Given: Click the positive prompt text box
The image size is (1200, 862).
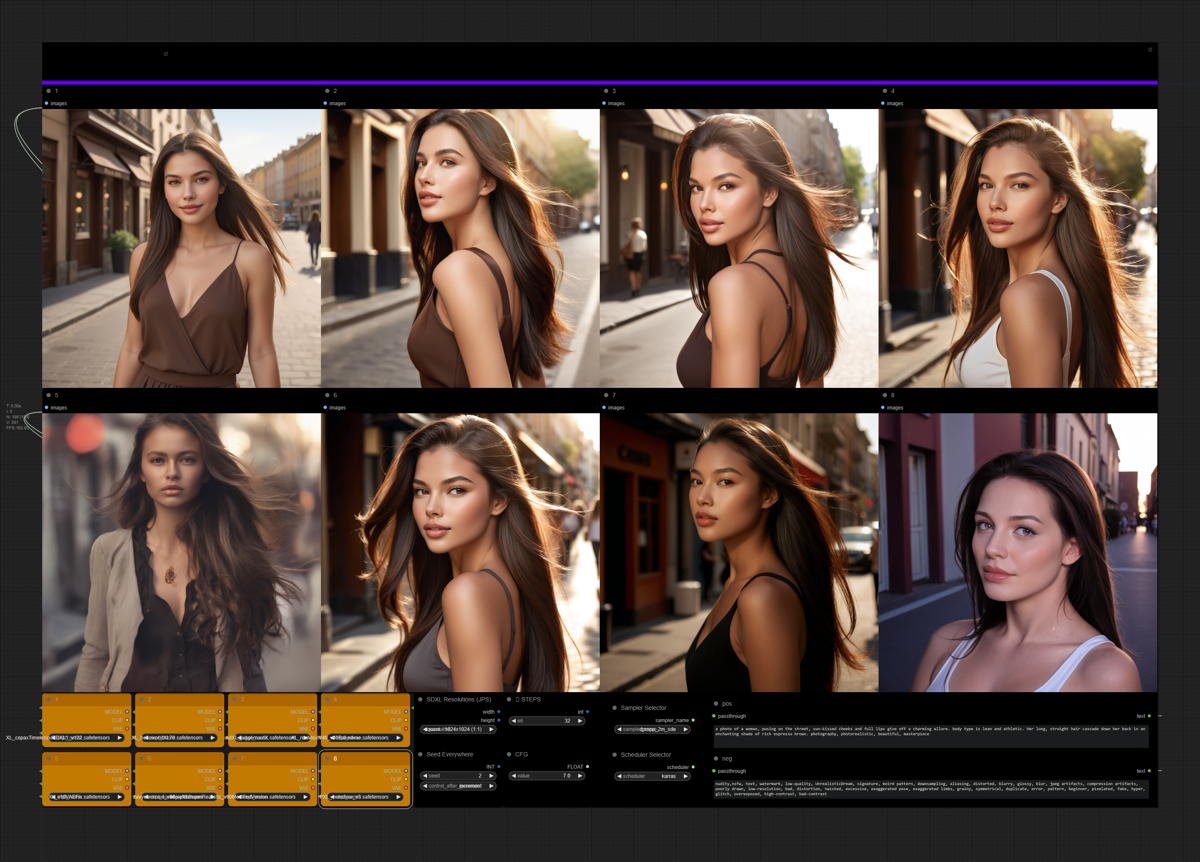Looking at the screenshot, I should (930, 734).
